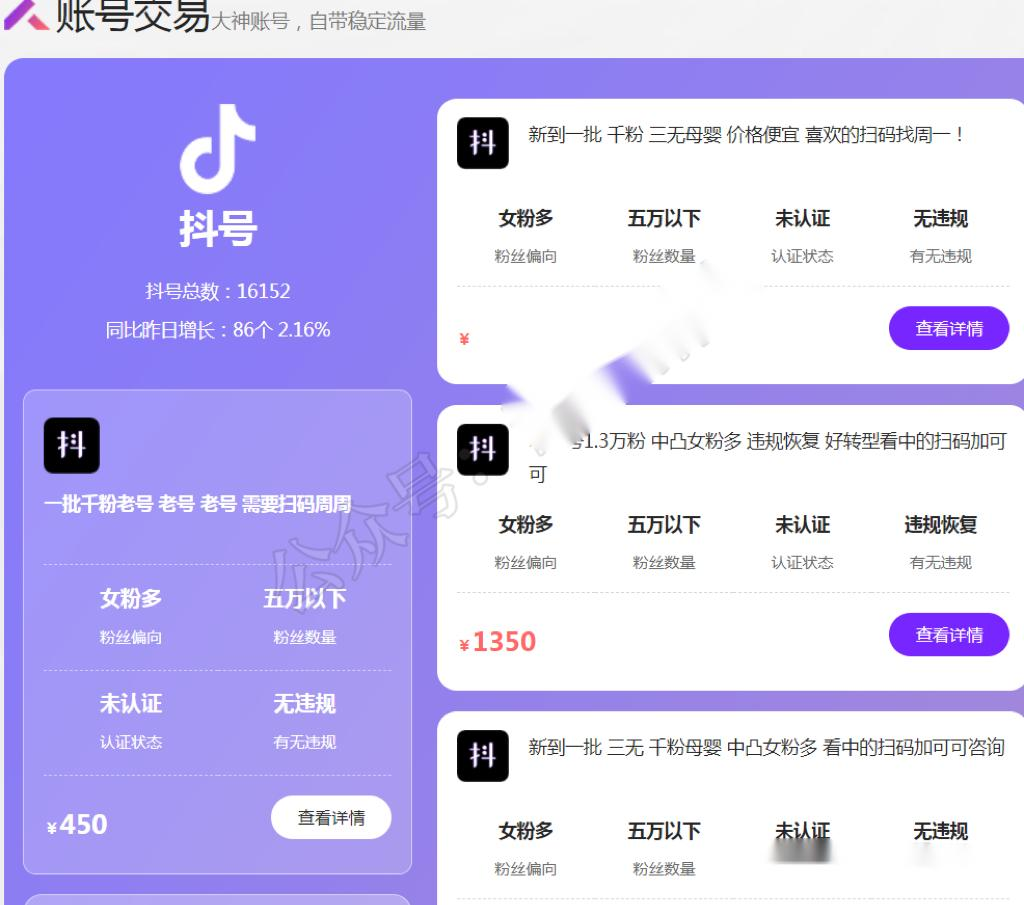Open the listing title 1.3万粉 中凸女粉多 违规恢复
Image resolution: width=1024 pixels, height=905 pixels.
coord(767,456)
